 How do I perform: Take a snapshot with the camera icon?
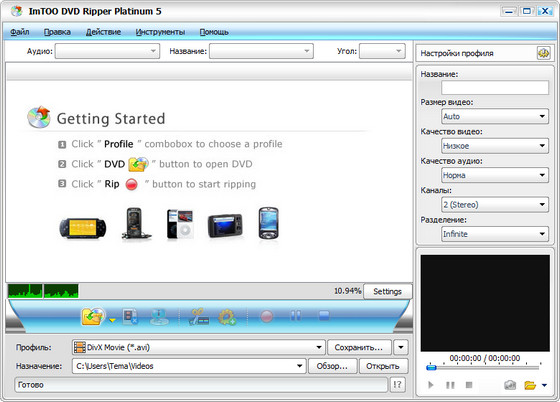click(510, 385)
